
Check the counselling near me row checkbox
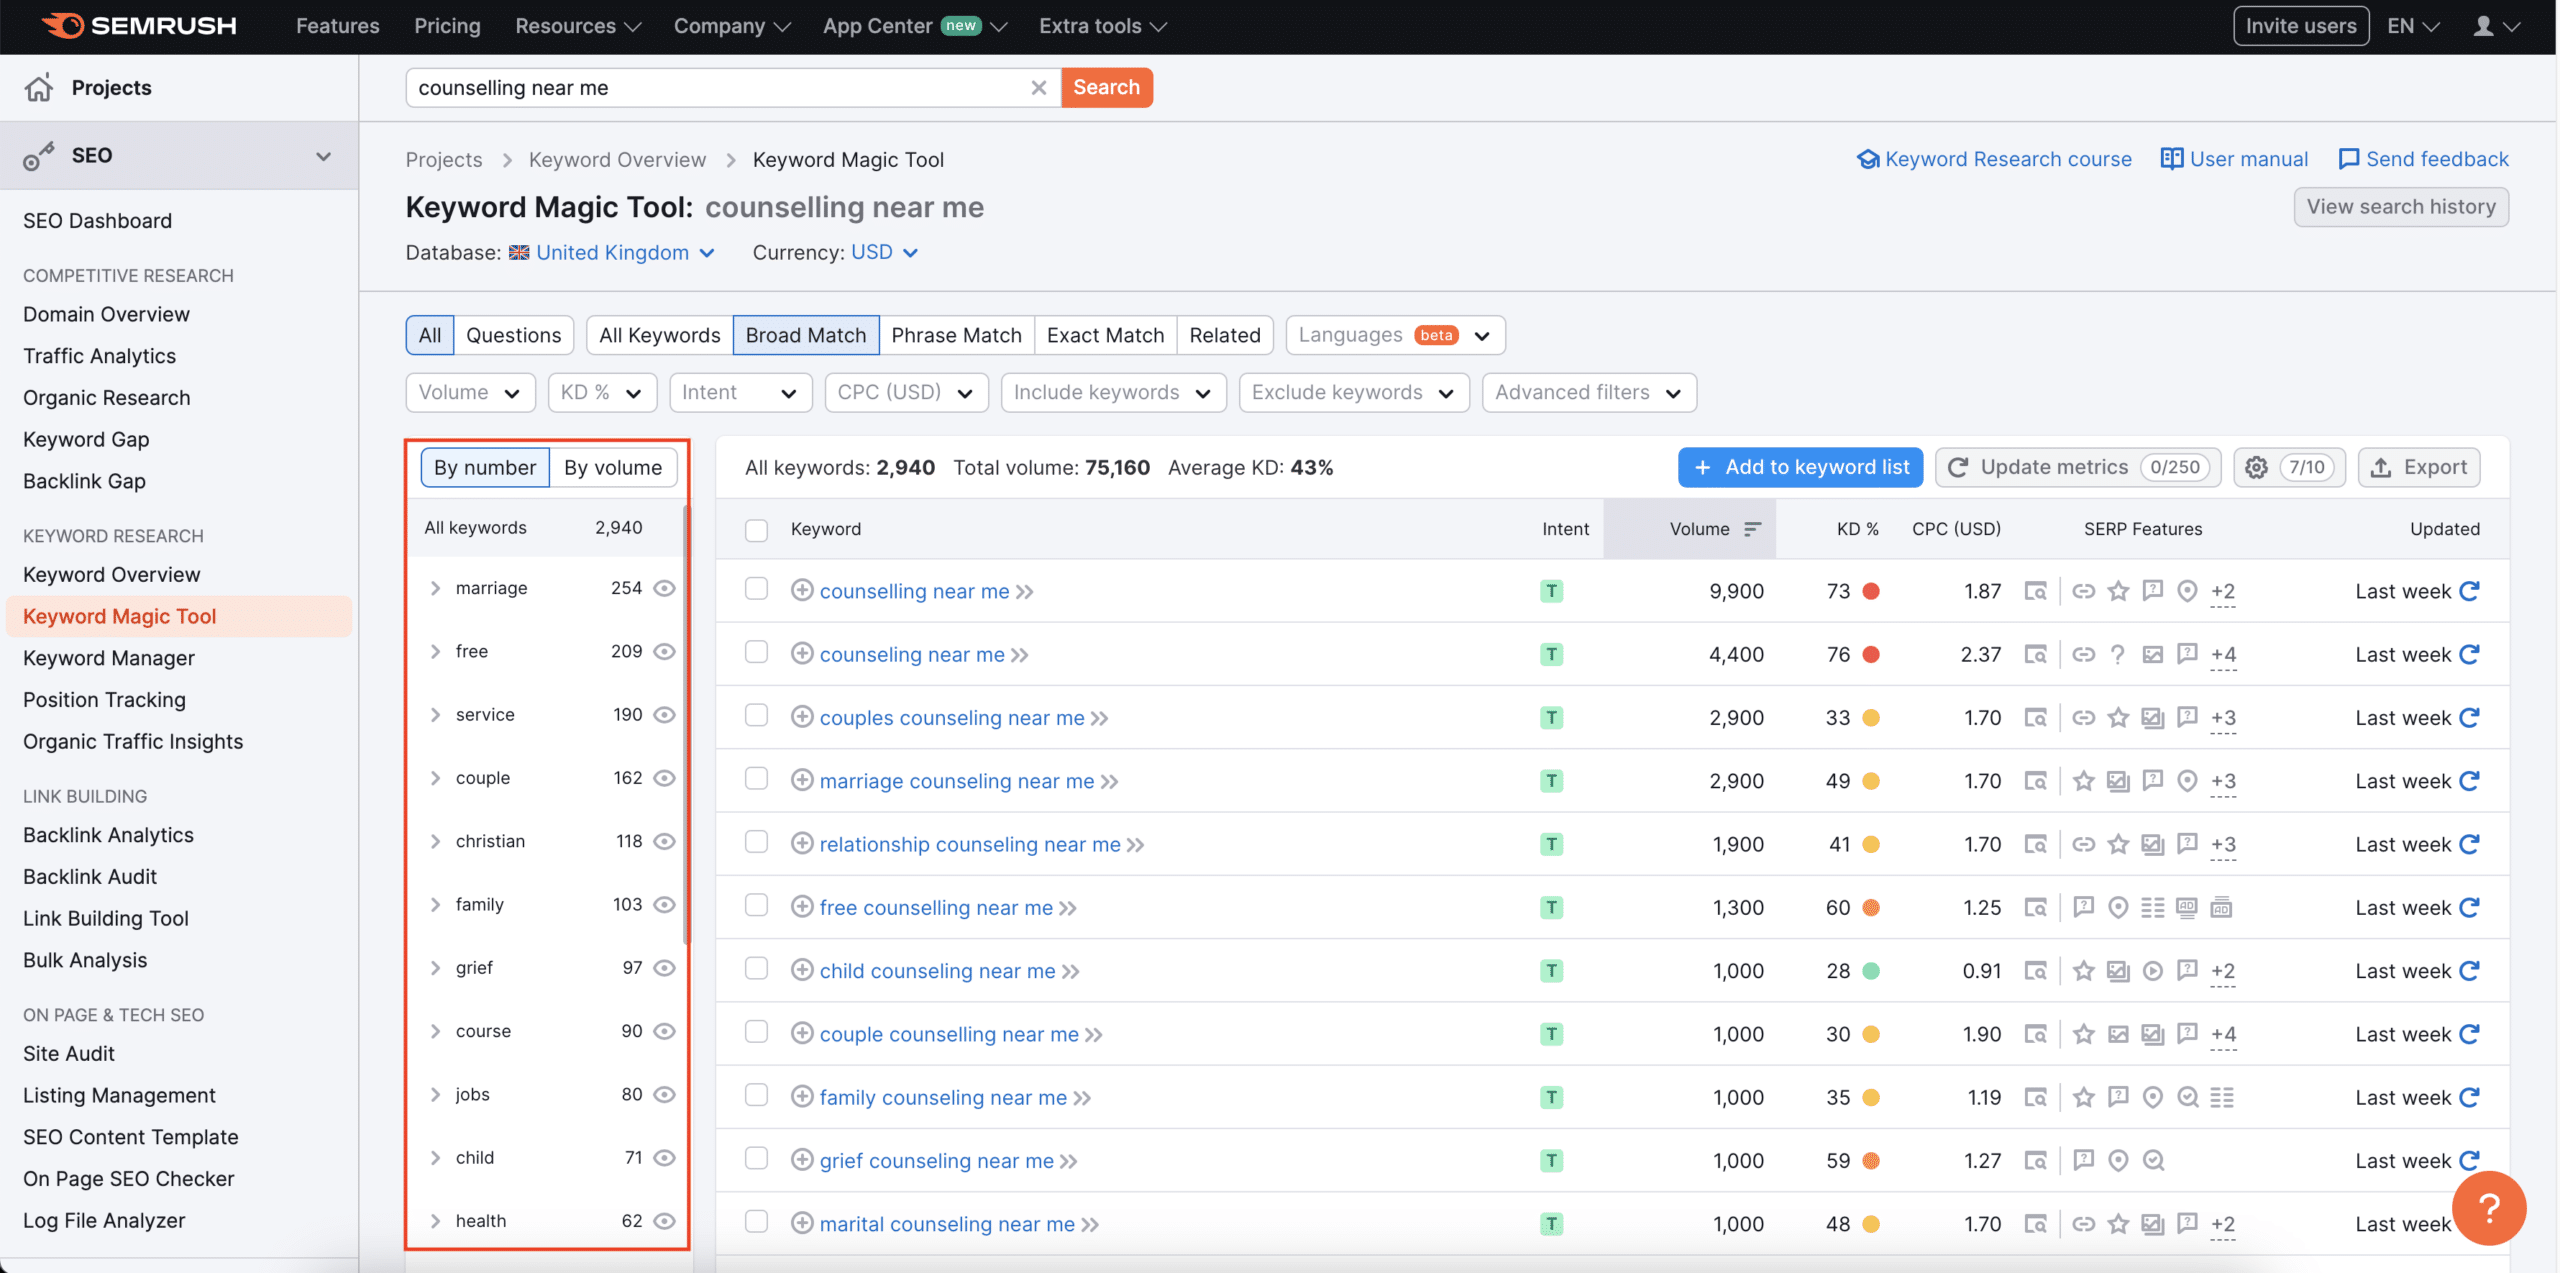756,589
